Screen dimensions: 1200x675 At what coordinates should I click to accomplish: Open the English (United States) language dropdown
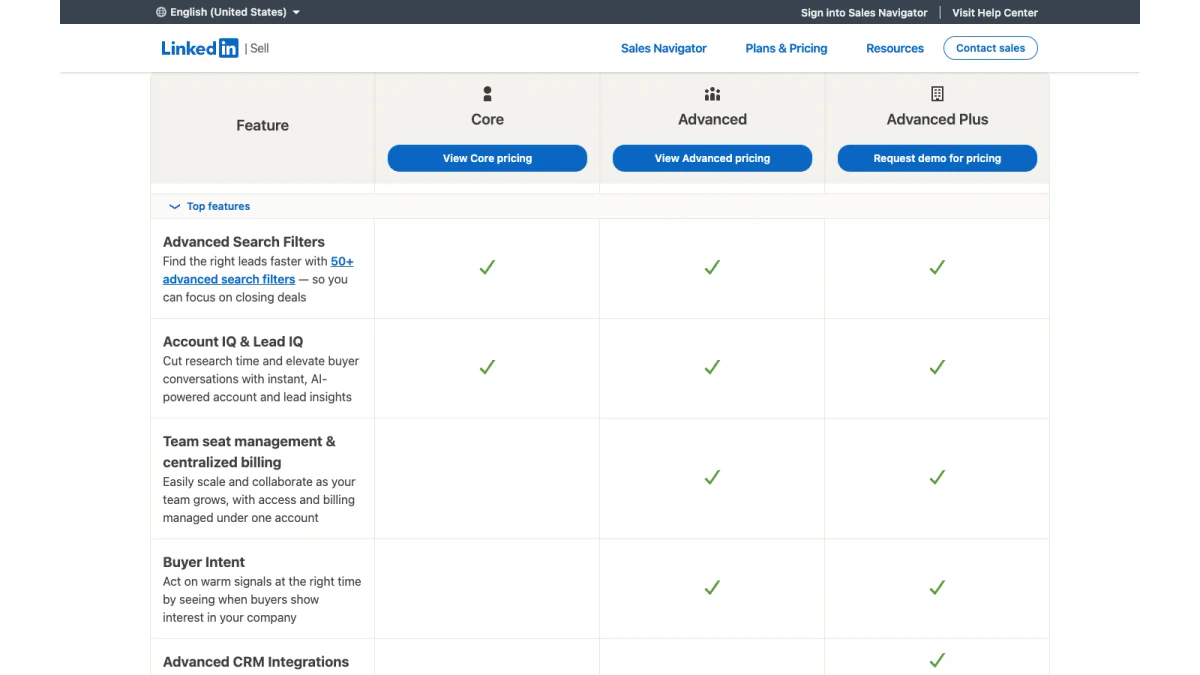click(x=228, y=12)
